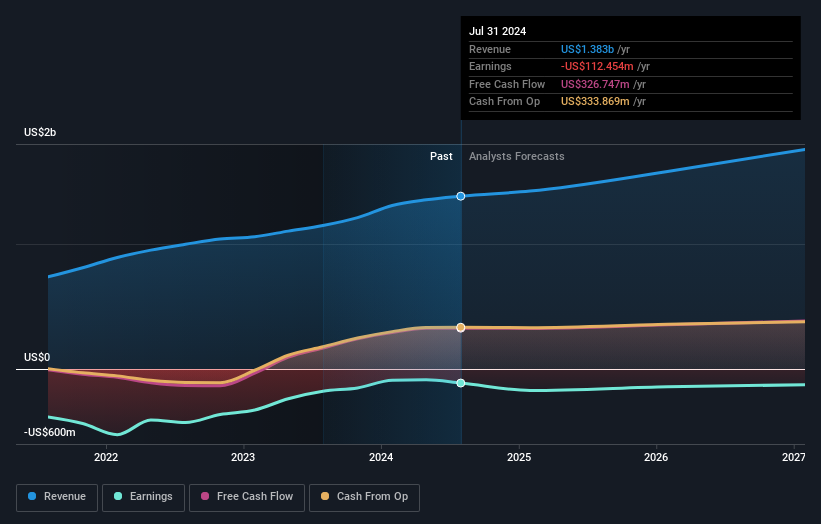Click the US$0 y-axis label

(x=37, y=358)
